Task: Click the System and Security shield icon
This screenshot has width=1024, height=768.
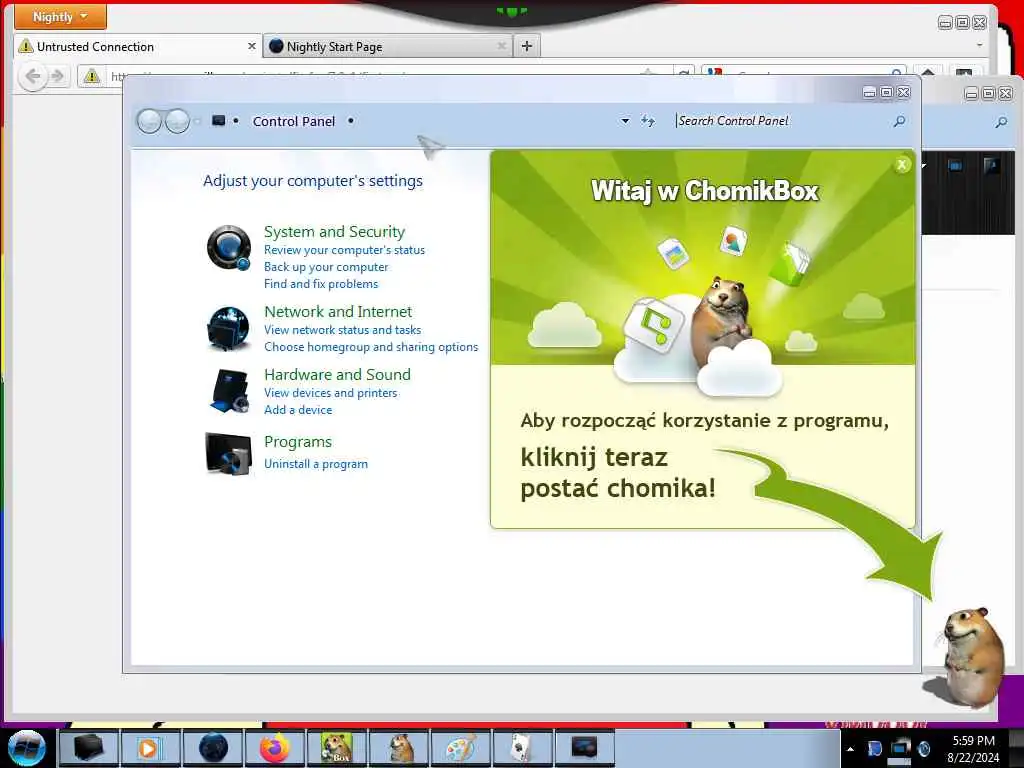Action: pyautogui.click(x=229, y=248)
